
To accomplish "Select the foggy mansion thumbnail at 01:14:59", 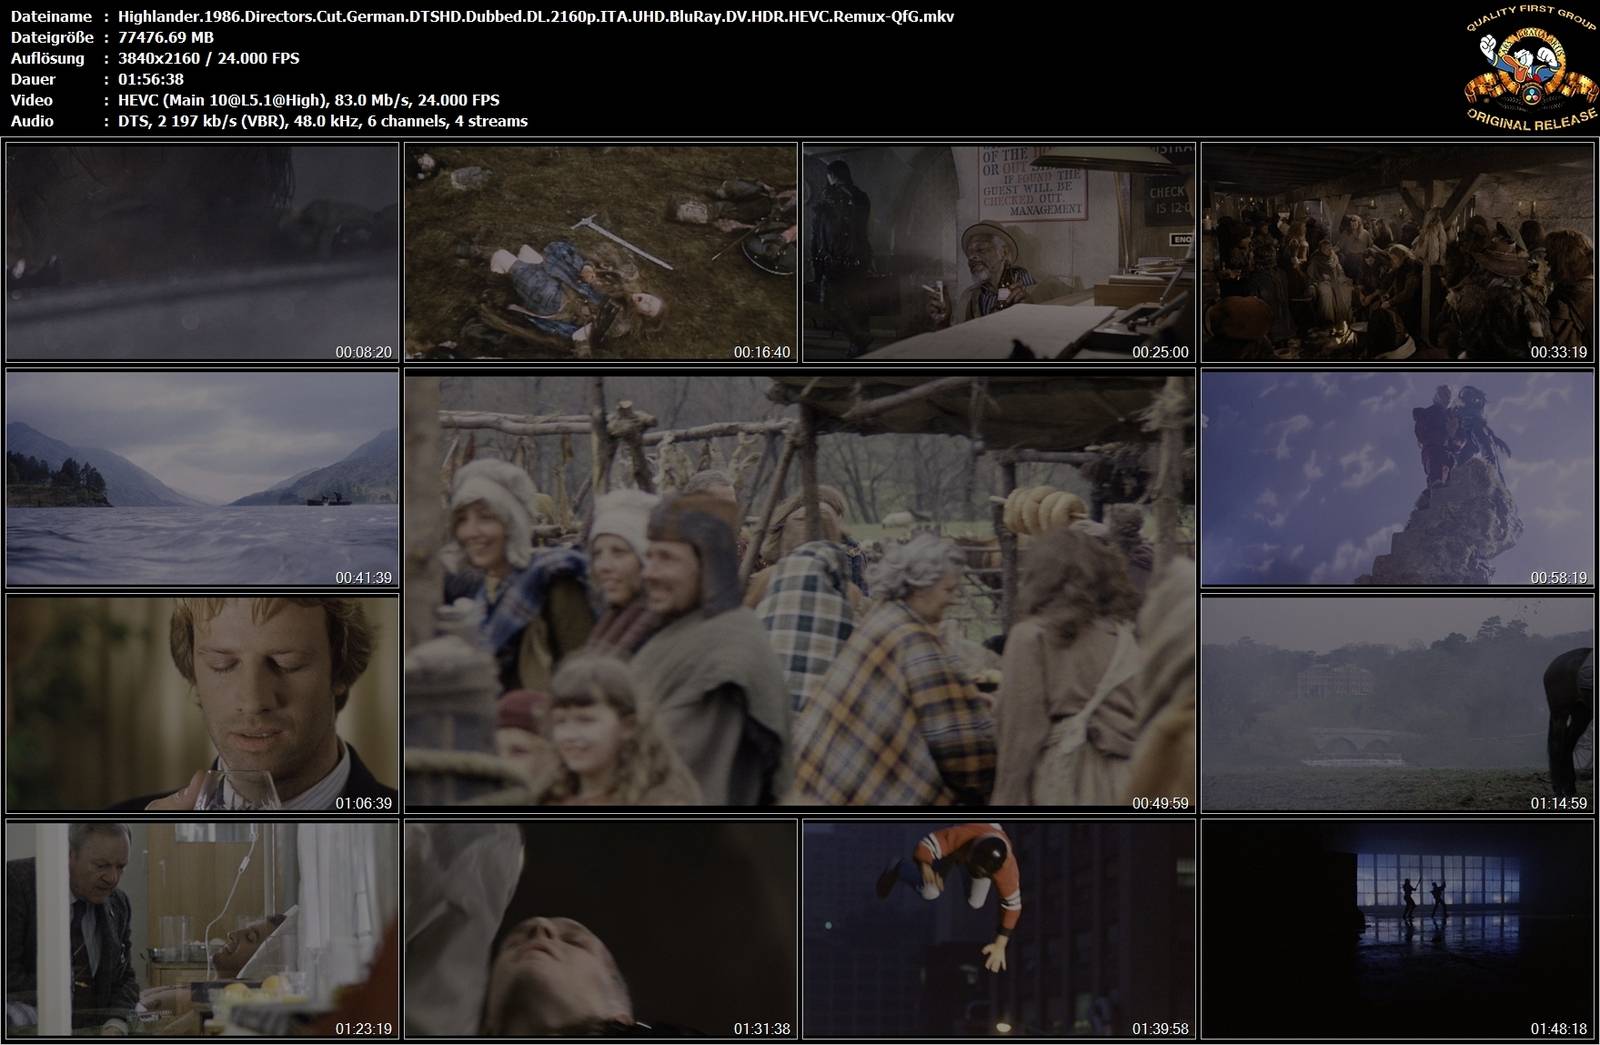I will point(1398,704).
